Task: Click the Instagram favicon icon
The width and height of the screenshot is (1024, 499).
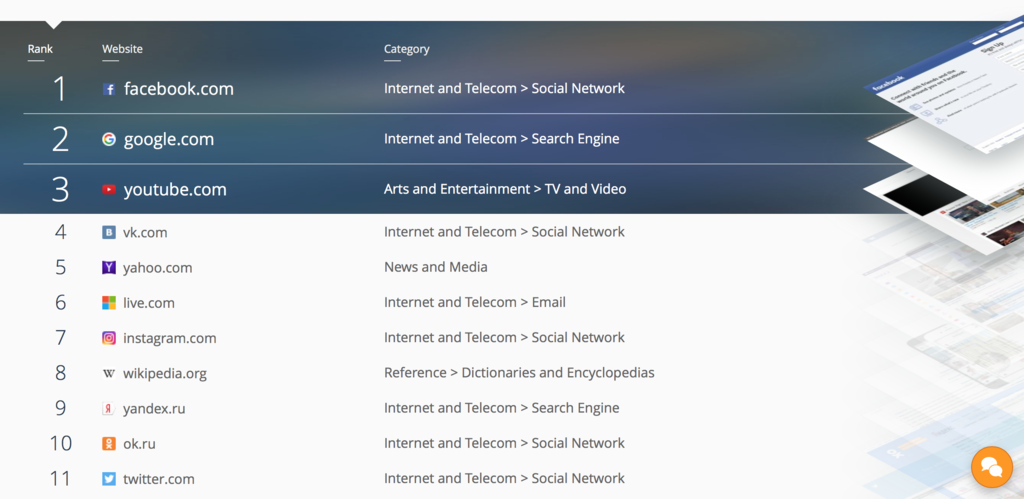Action: (x=109, y=338)
